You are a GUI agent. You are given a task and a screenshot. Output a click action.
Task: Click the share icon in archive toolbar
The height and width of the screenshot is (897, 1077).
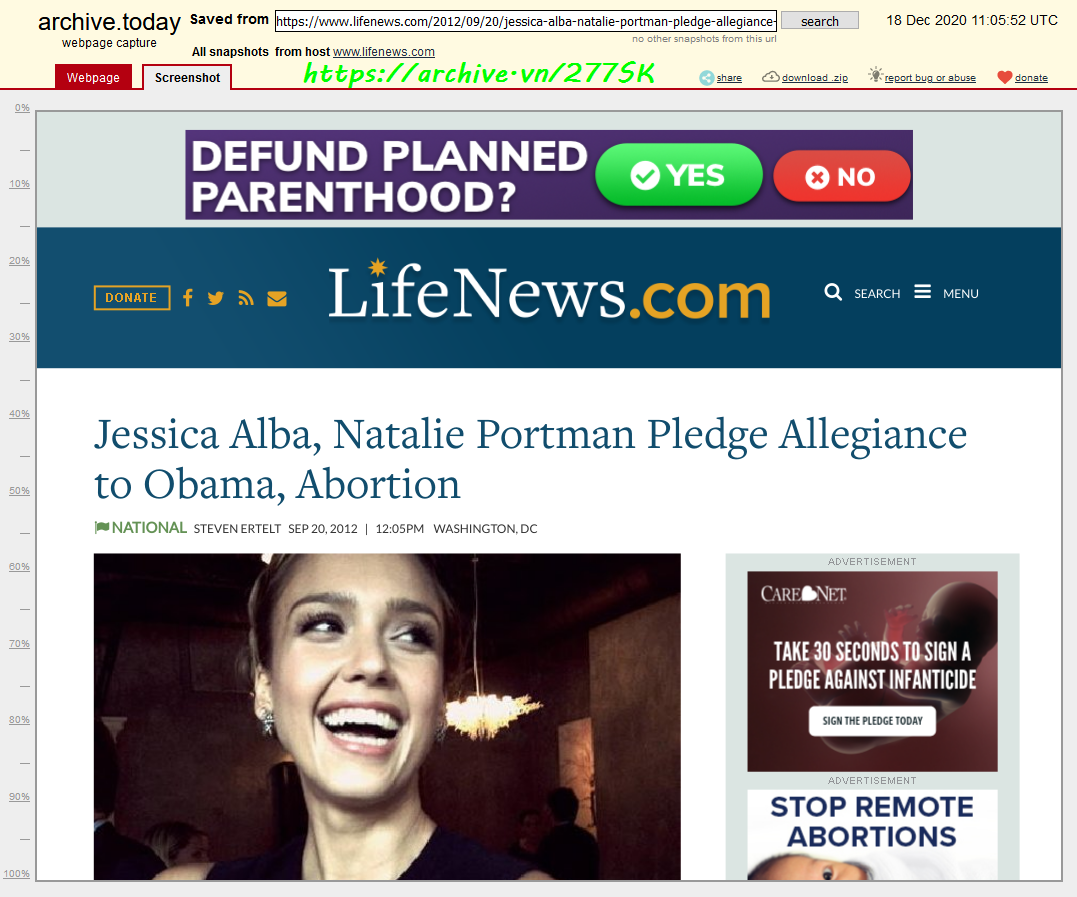tap(707, 78)
